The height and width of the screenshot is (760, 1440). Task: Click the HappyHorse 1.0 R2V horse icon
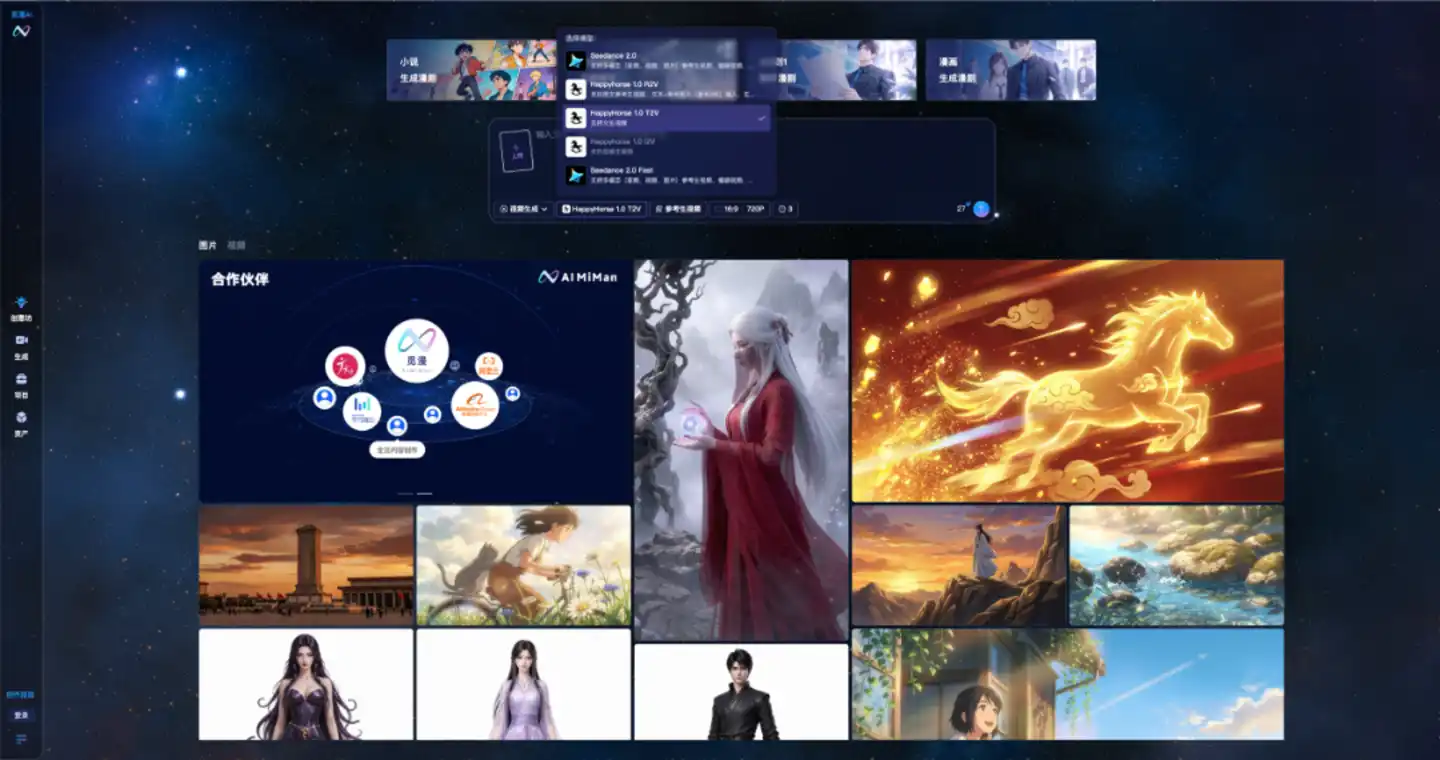pyautogui.click(x=575, y=89)
